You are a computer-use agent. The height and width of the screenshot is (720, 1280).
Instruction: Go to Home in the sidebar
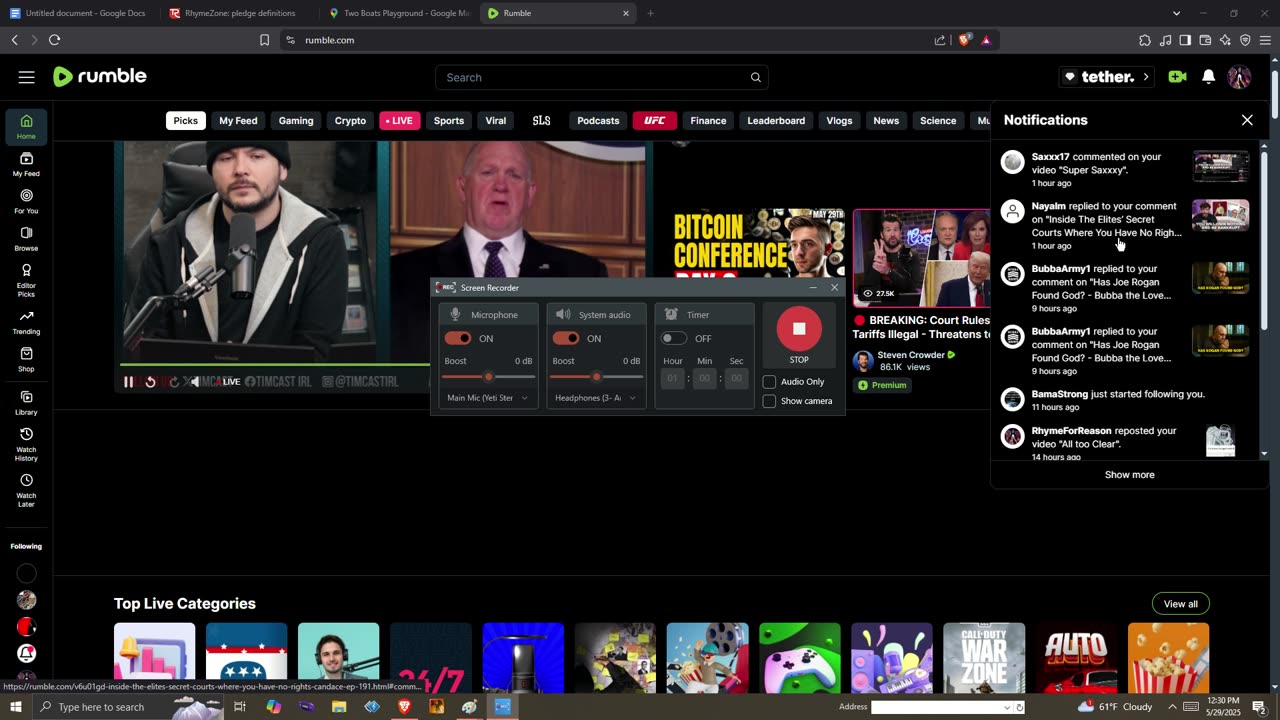(26, 127)
